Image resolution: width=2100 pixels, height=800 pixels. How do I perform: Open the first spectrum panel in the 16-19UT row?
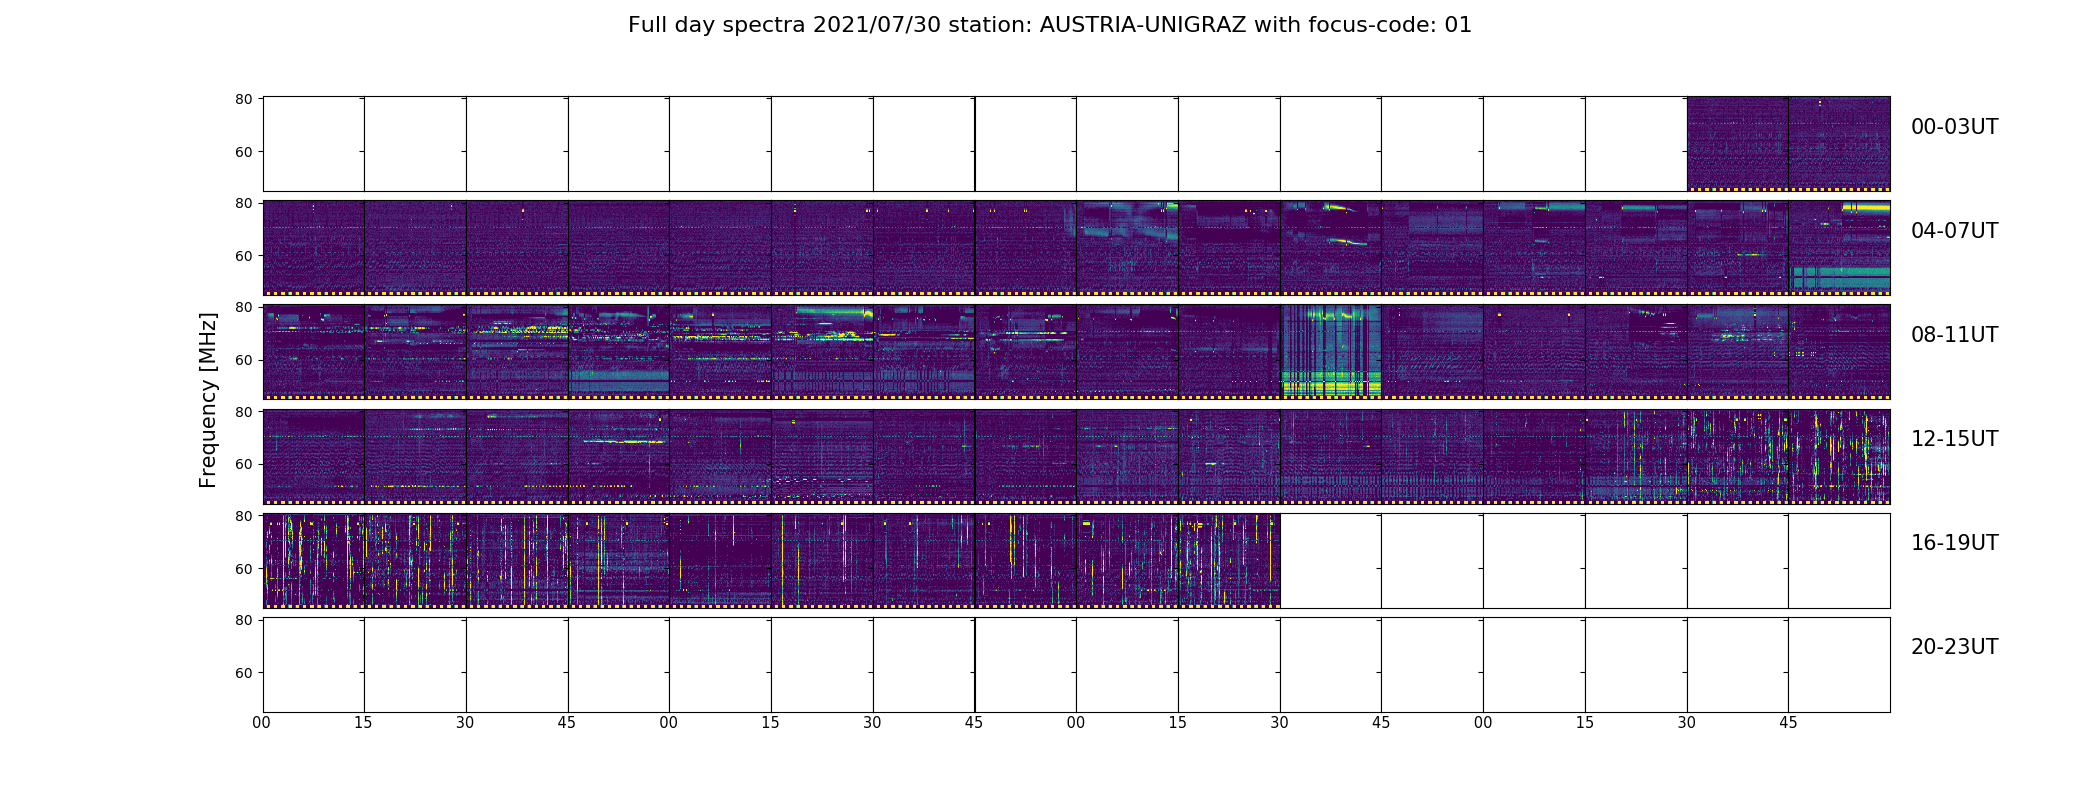(x=314, y=561)
